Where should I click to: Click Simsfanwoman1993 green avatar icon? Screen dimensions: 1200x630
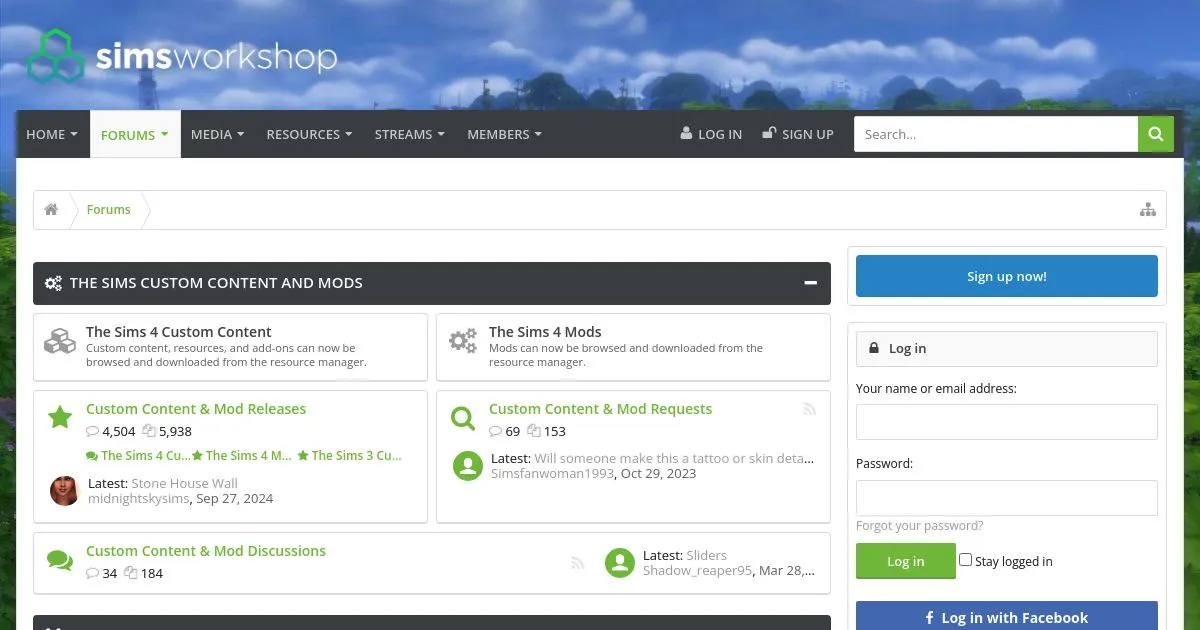[468, 466]
